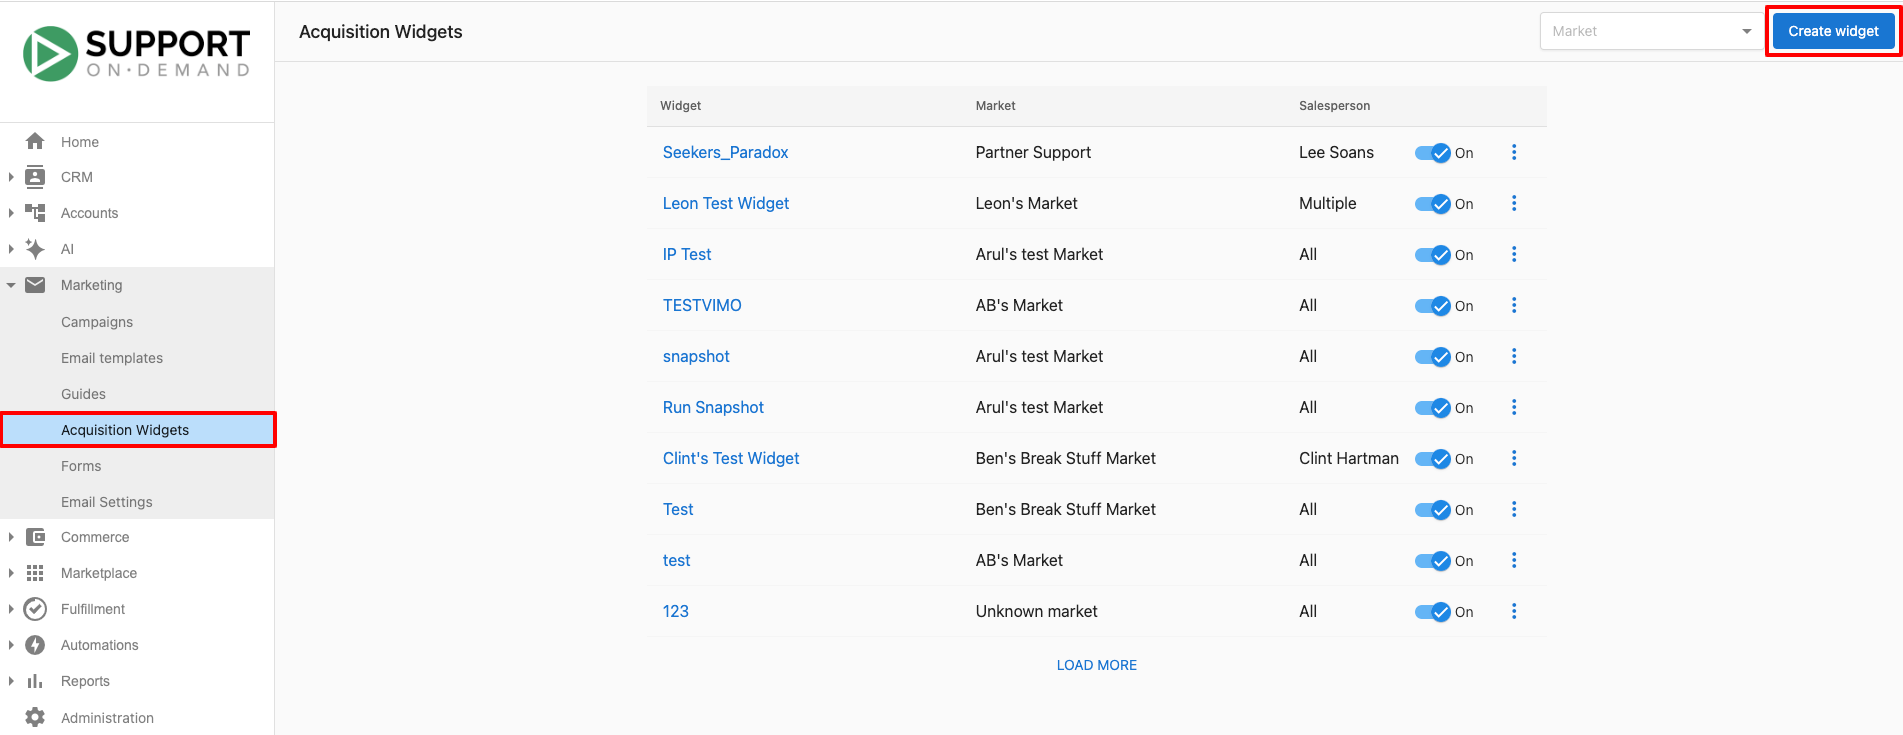Click the Home icon in sidebar
The image size is (1903, 735).
(x=35, y=141)
